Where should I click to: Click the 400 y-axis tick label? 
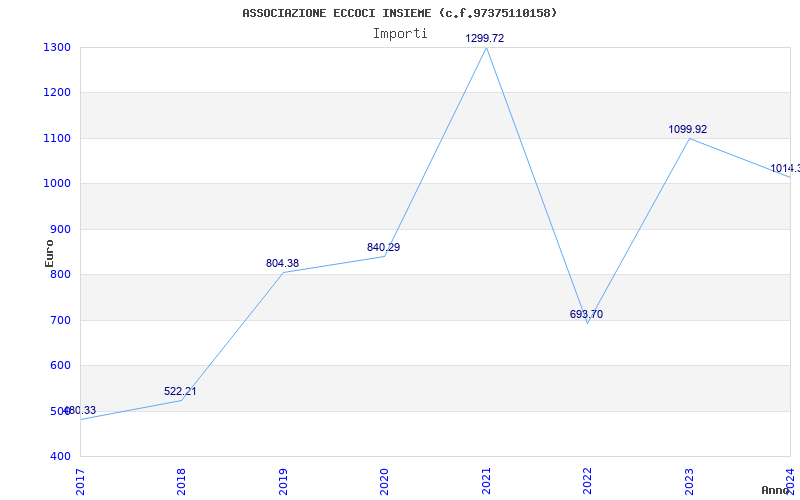(x=60, y=457)
